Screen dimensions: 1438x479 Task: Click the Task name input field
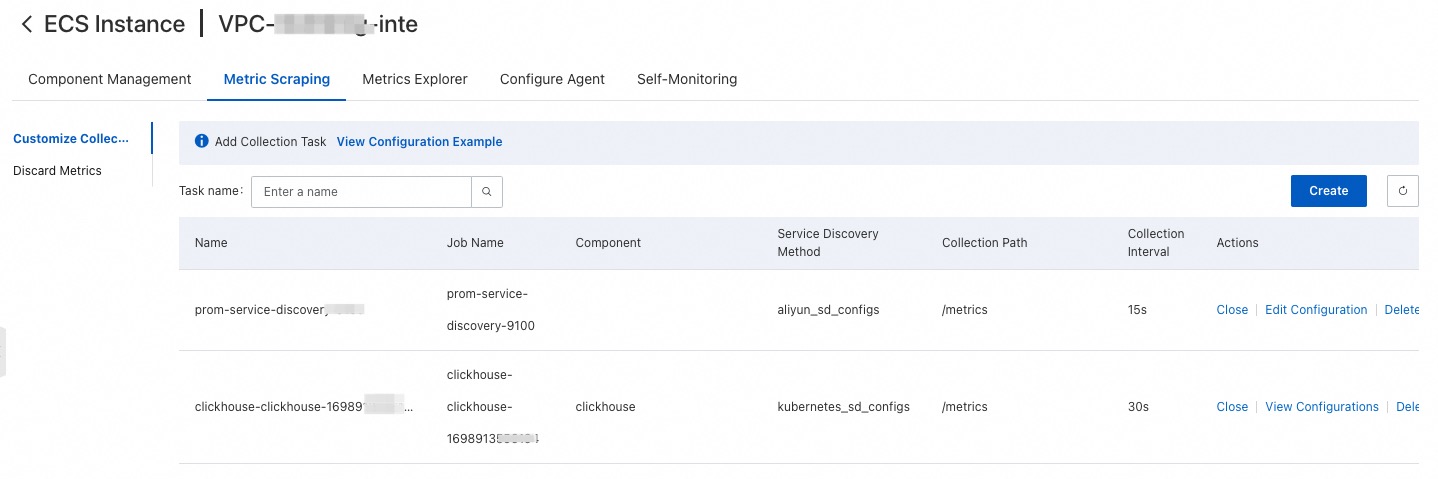click(361, 192)
